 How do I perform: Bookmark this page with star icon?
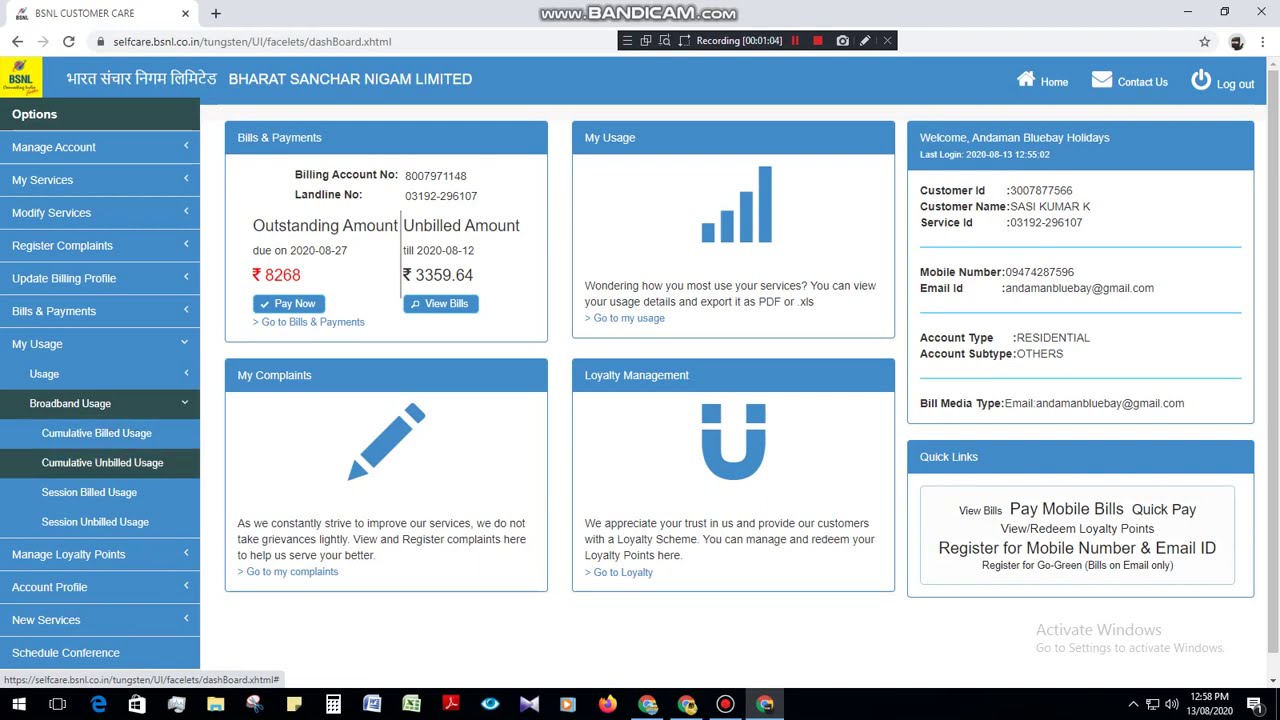tap(1205, 42)
